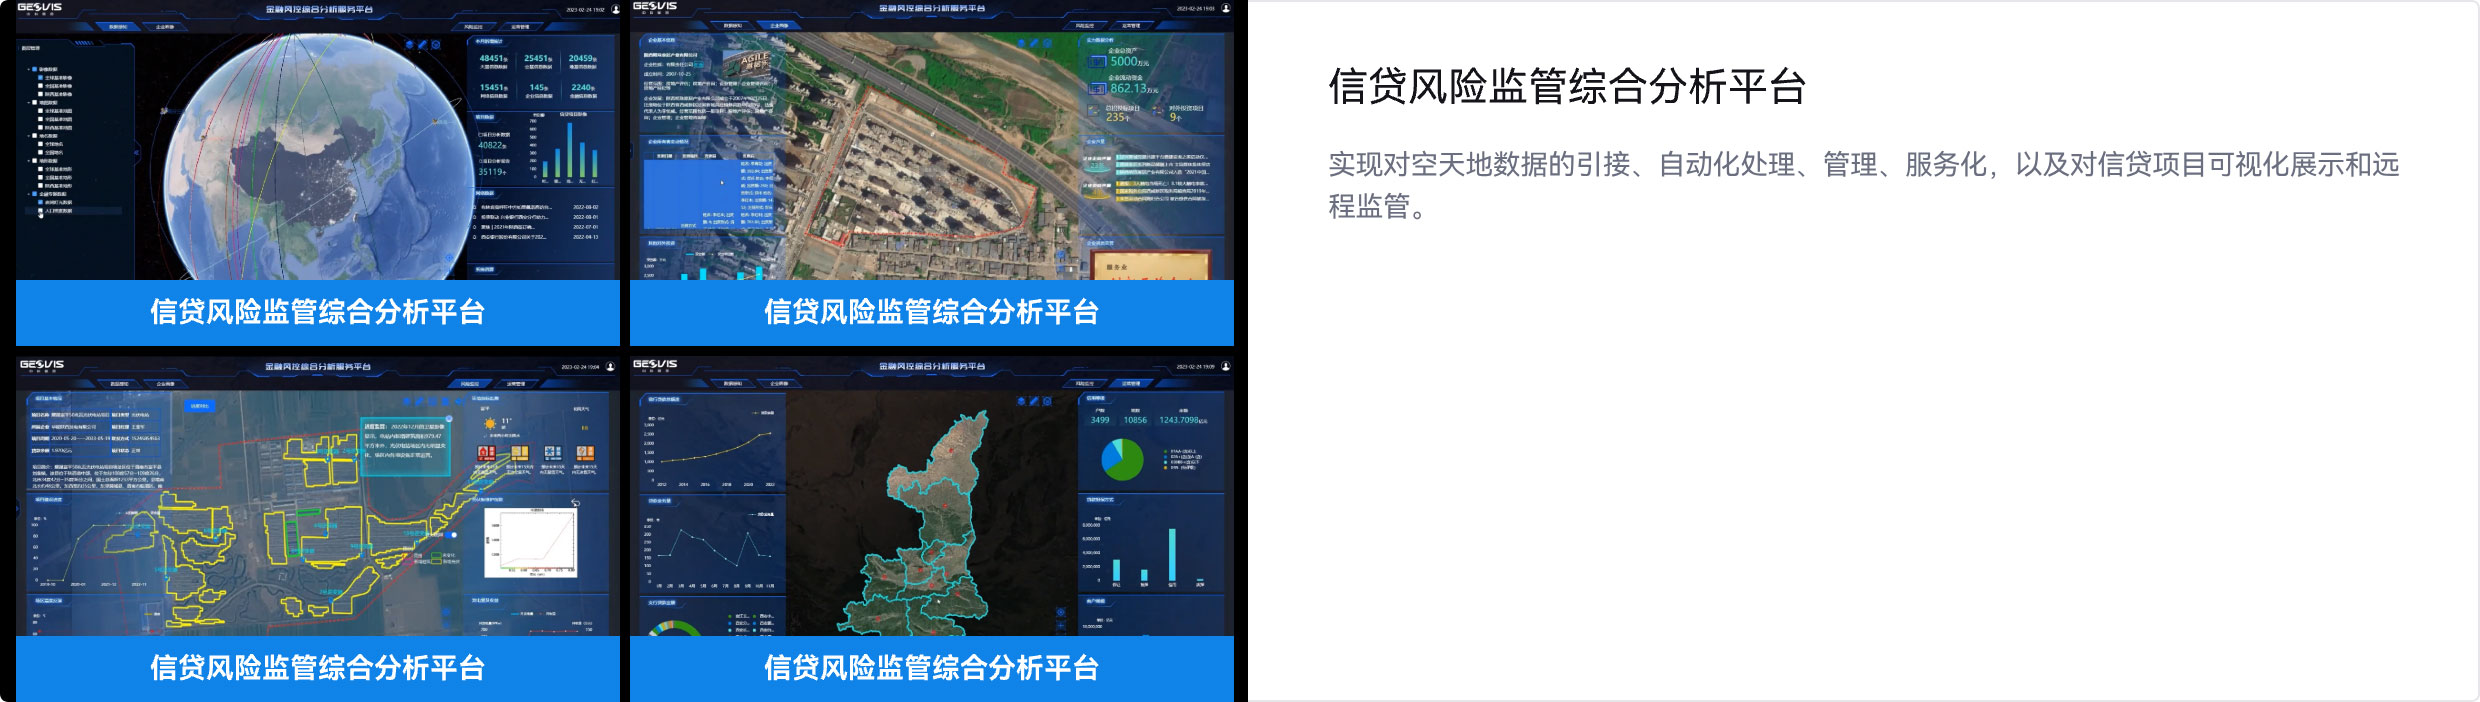Click the GEOVIS logo in the residential satellite screenshot

point(655,8)
